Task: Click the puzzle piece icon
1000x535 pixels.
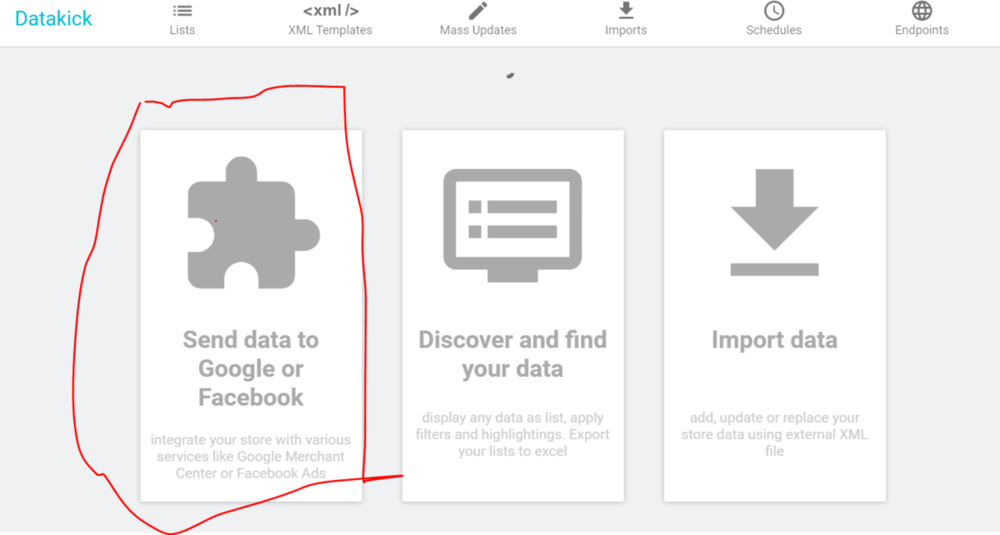Action: pos(252,222)
